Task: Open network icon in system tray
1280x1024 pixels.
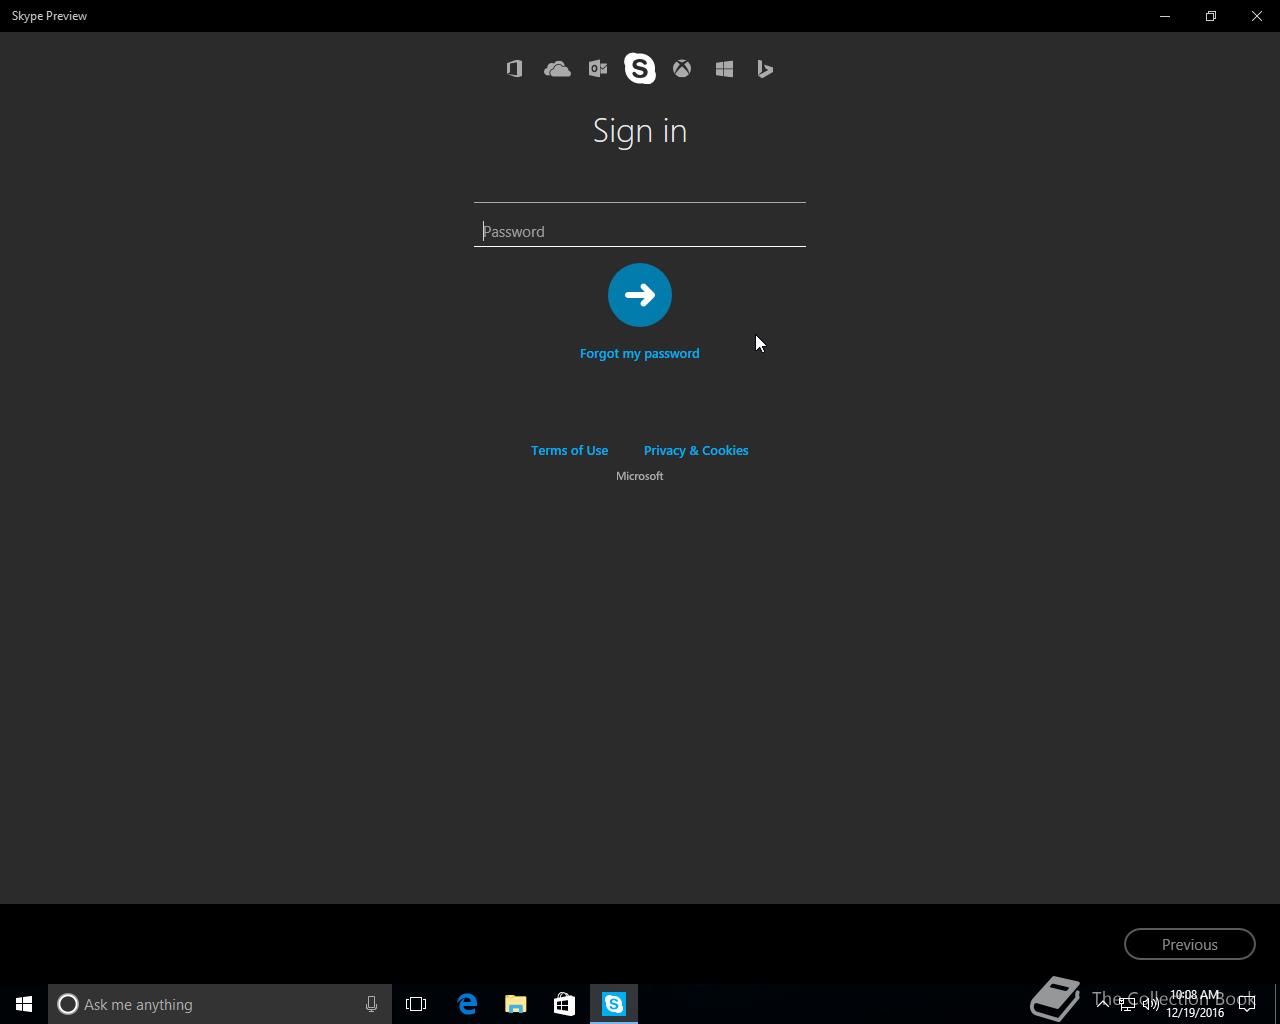Action: click(1127, 1004)
